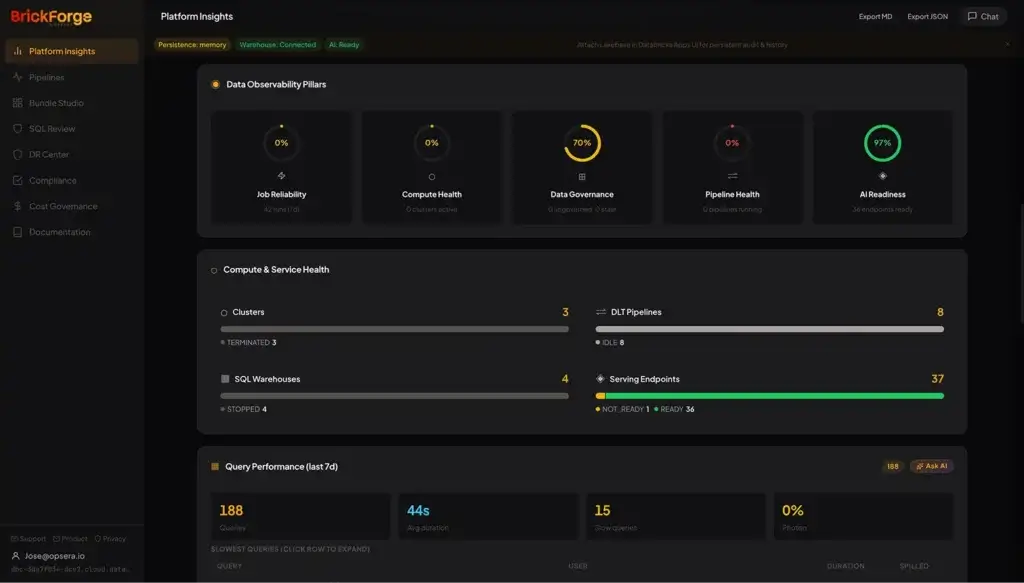
Task: Click the DLT Pipelines status bar
Action: (x=769, y=329)
